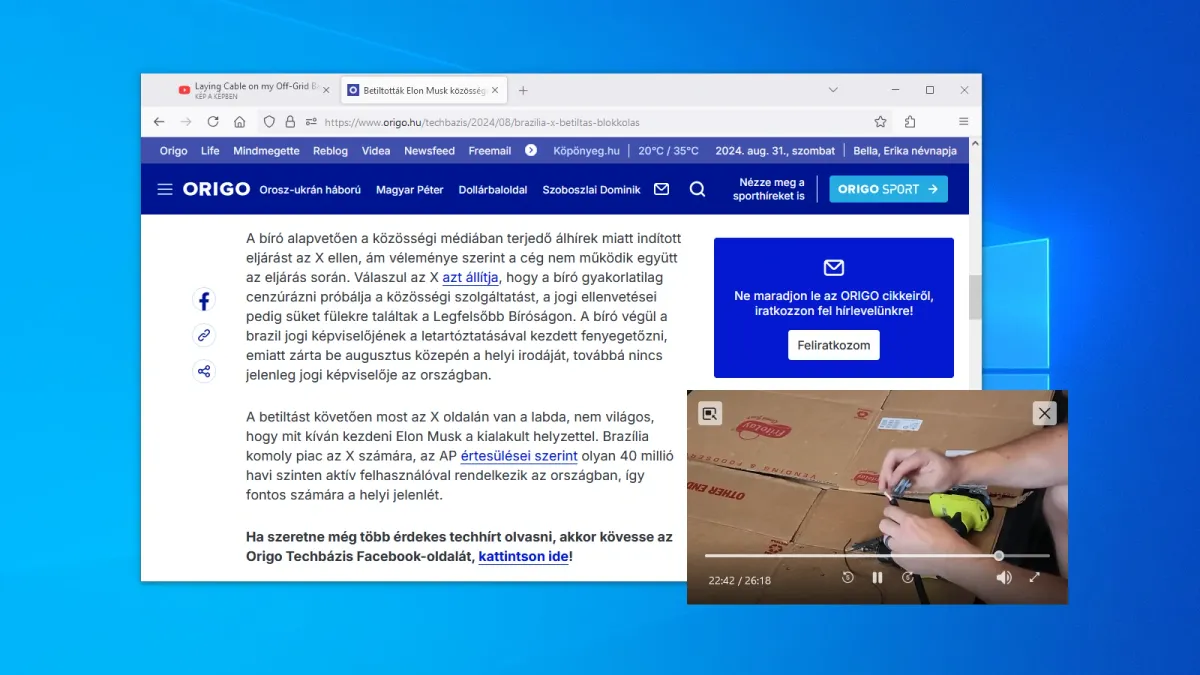Open the browser home page
1200x675 pixels.
point(240,122)
